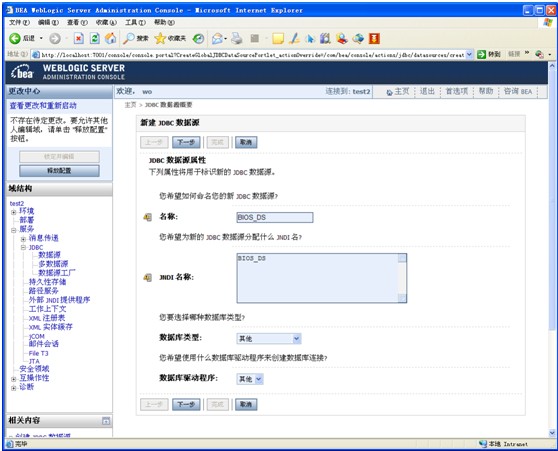Open 查看更改和重新启动 link
The height and width of the screenshot is (451, 558).
[x=43, y=105]
